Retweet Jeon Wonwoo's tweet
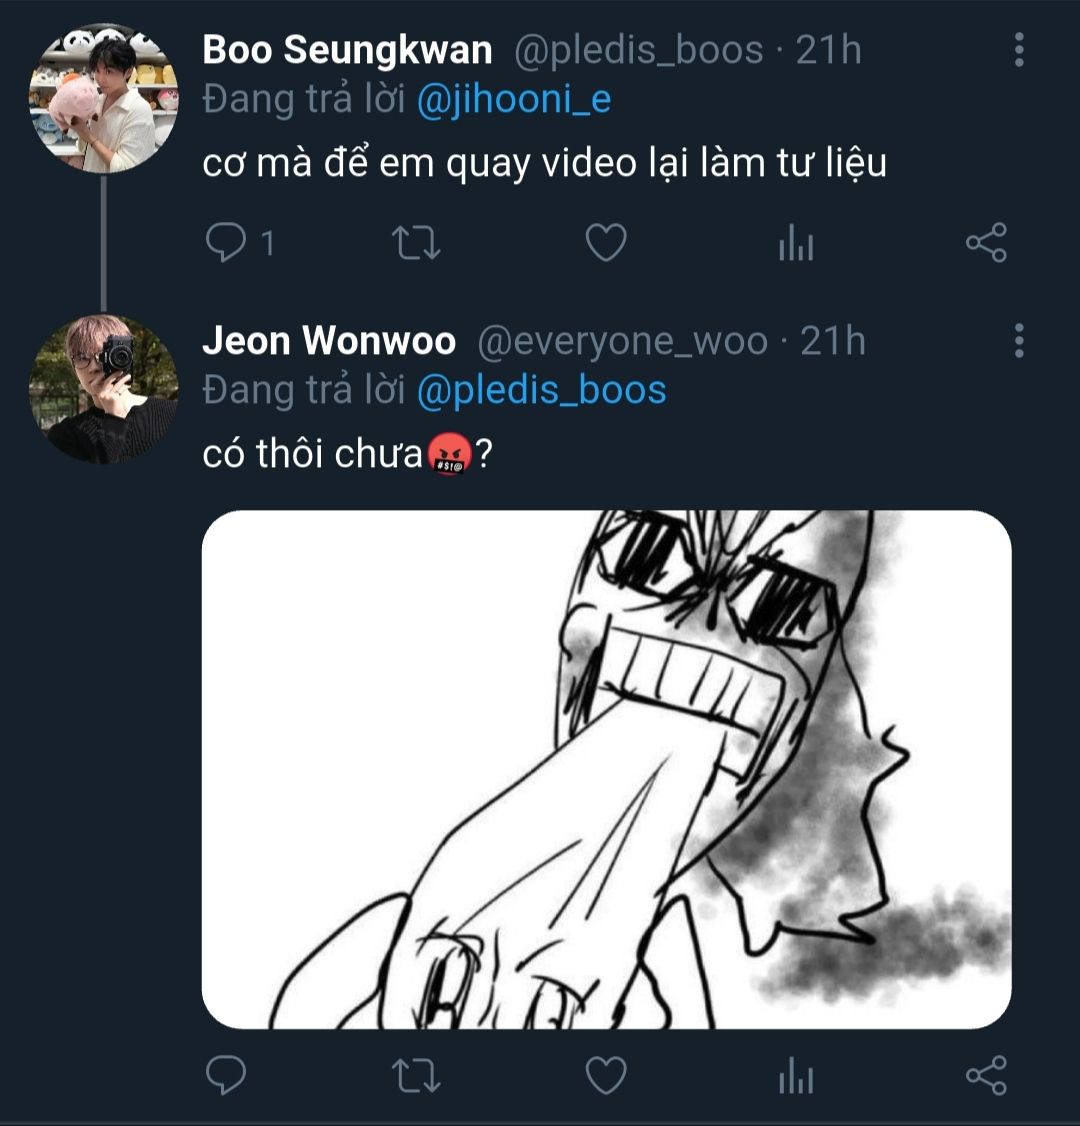 pos(416,1076)
